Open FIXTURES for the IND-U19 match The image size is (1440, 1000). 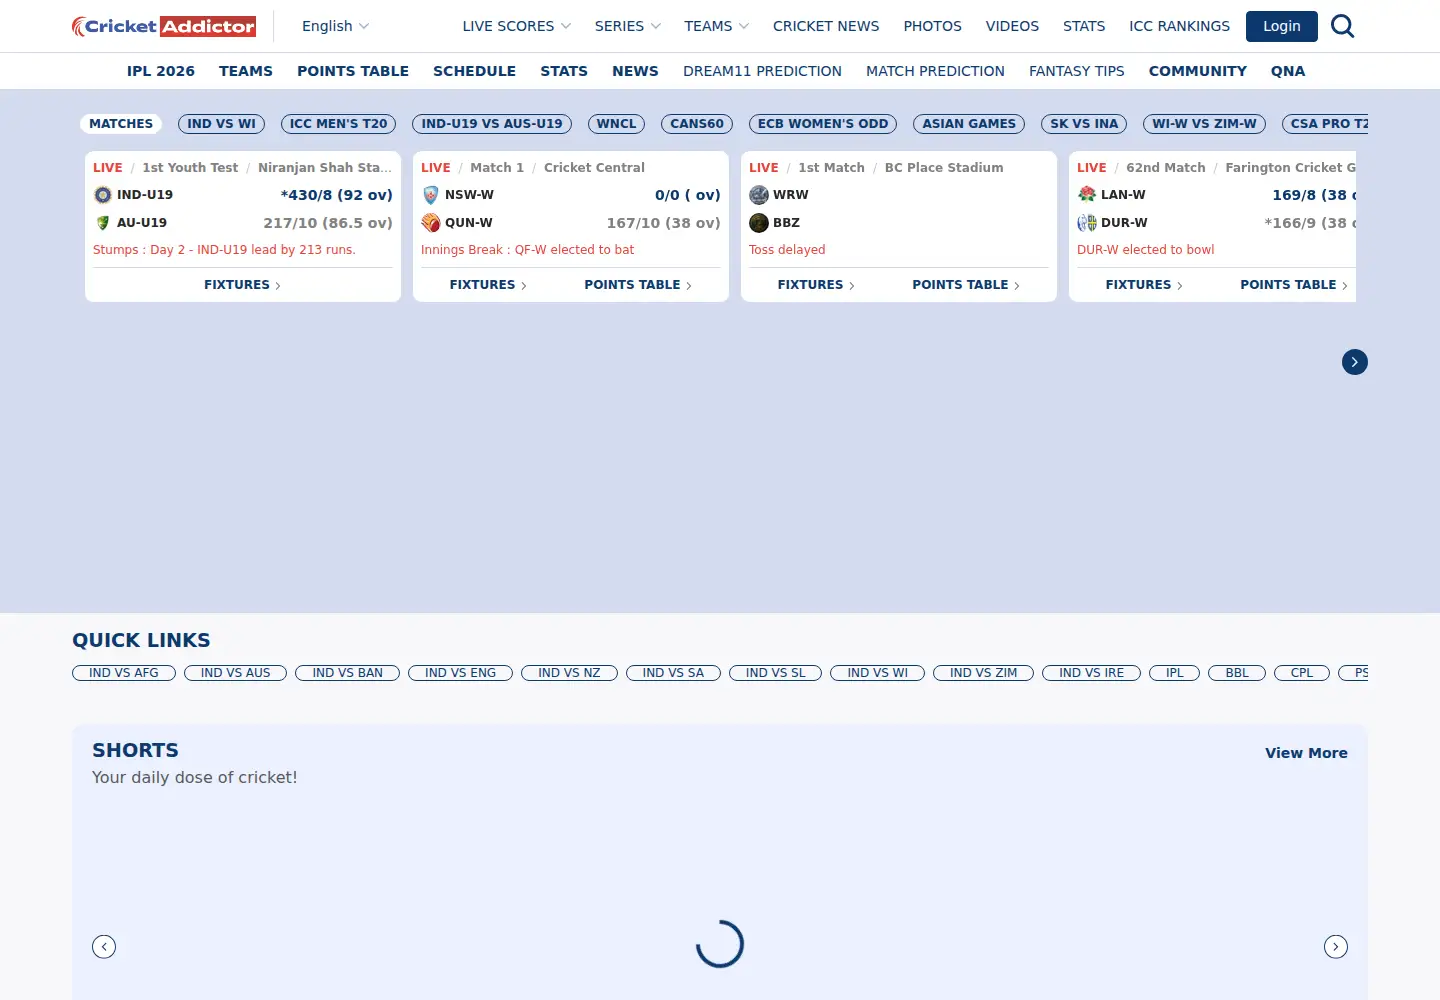[x=243, y=285]
